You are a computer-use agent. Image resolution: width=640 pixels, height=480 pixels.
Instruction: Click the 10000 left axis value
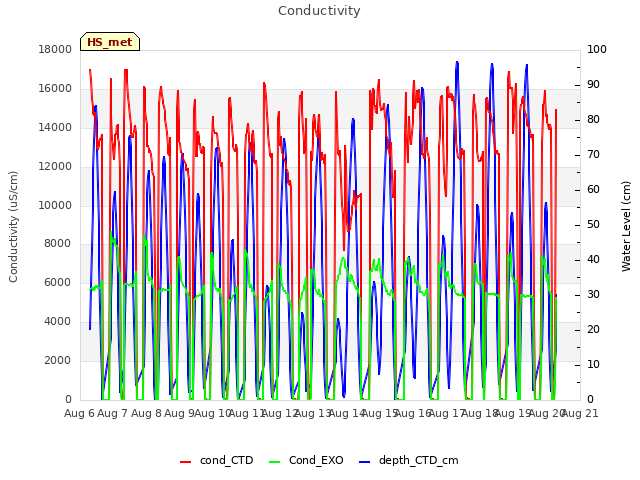click(x=55, y=205)
